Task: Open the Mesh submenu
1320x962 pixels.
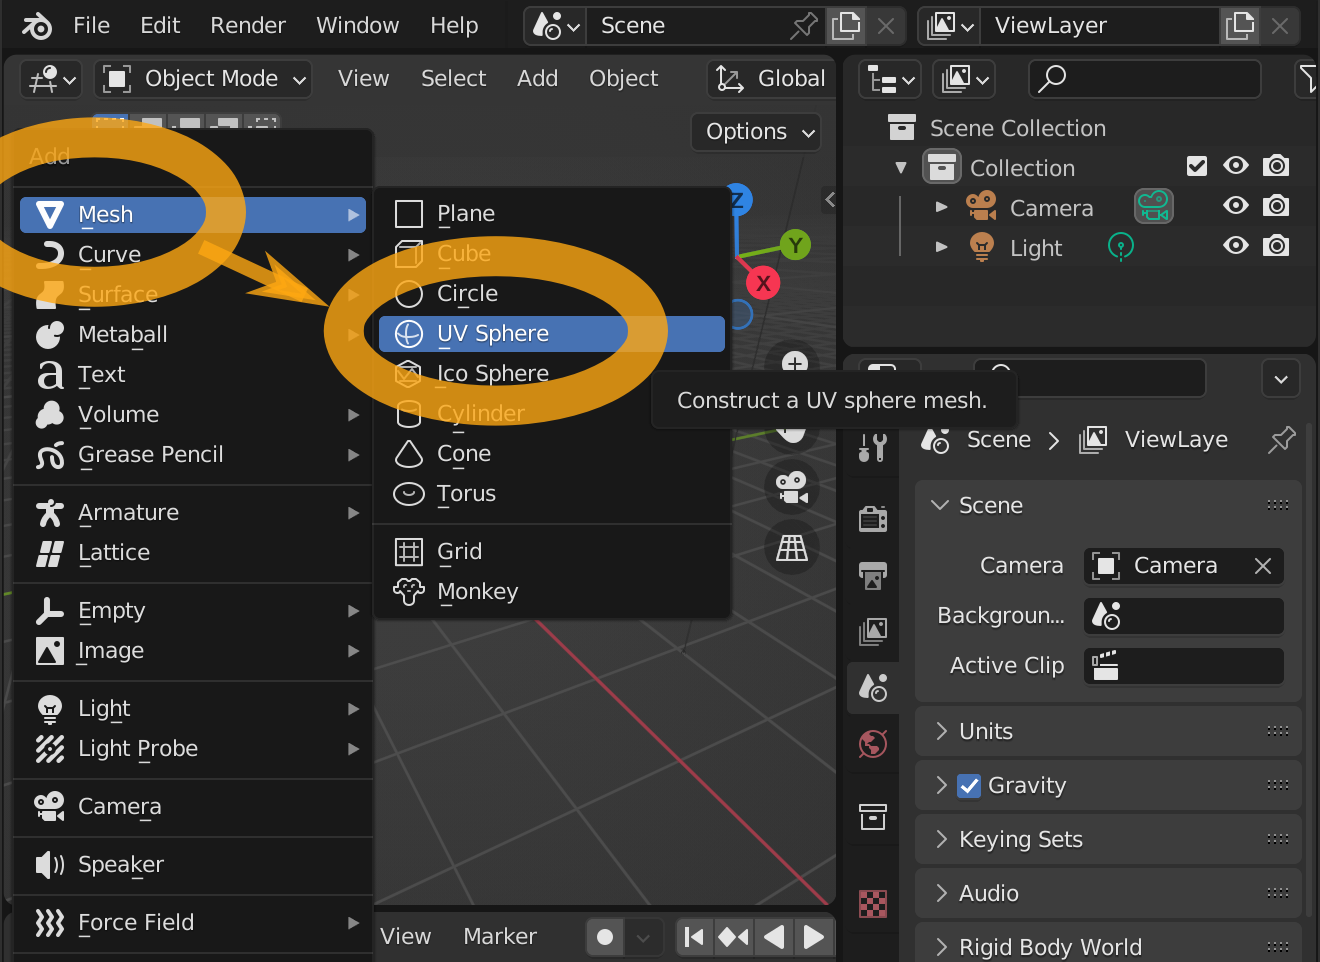Action: (x=193, y=215)
